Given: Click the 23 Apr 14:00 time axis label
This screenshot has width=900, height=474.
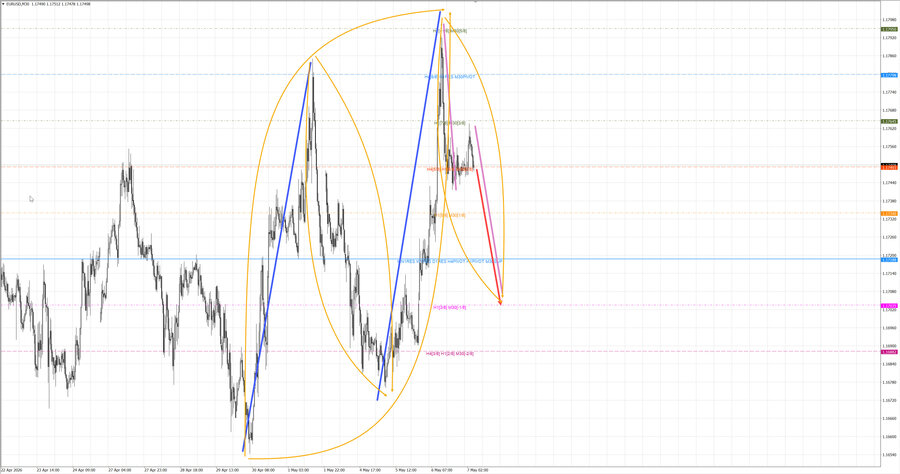Looking at the screenshot, I should tap(48, 470).
